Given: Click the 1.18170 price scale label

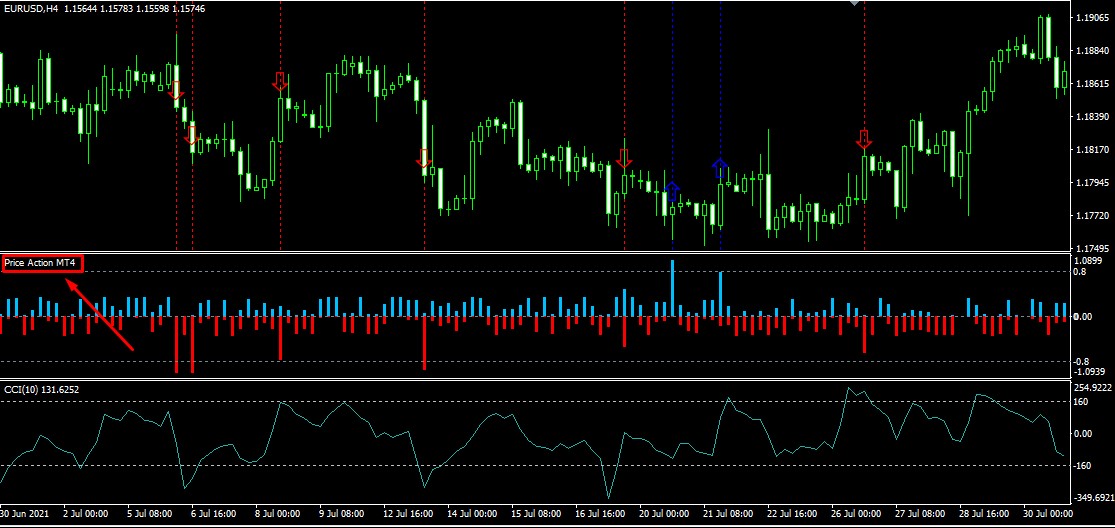Looking at the screenshot, I should [1093, 150].
